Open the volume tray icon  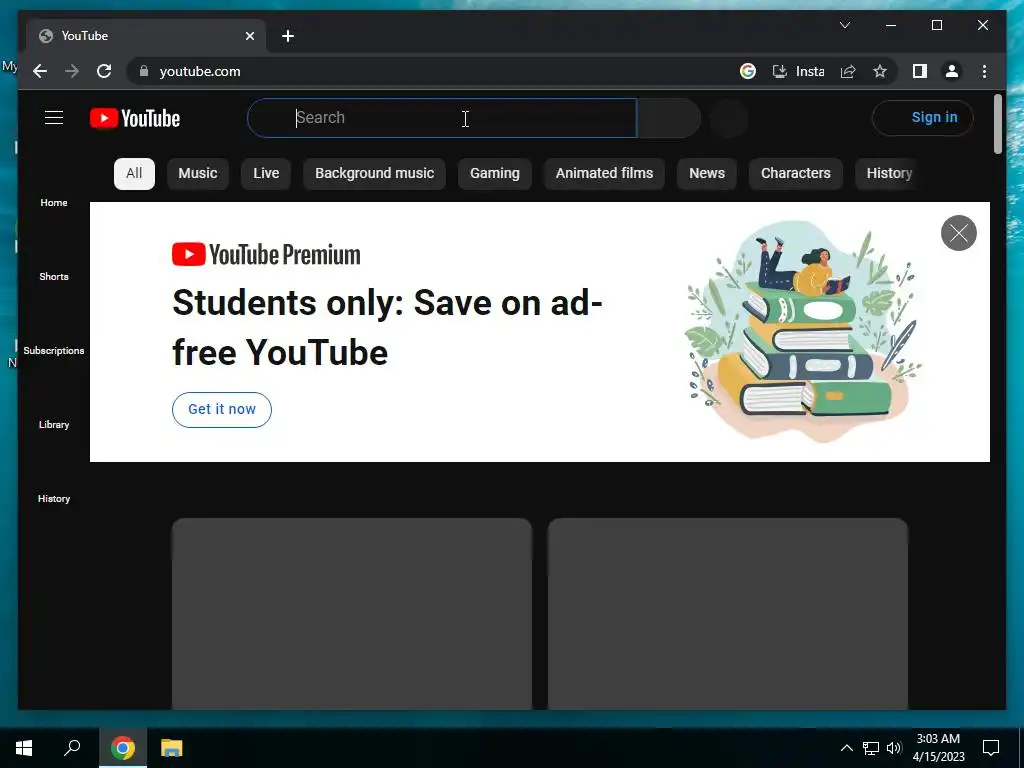[x=894, y=748]
